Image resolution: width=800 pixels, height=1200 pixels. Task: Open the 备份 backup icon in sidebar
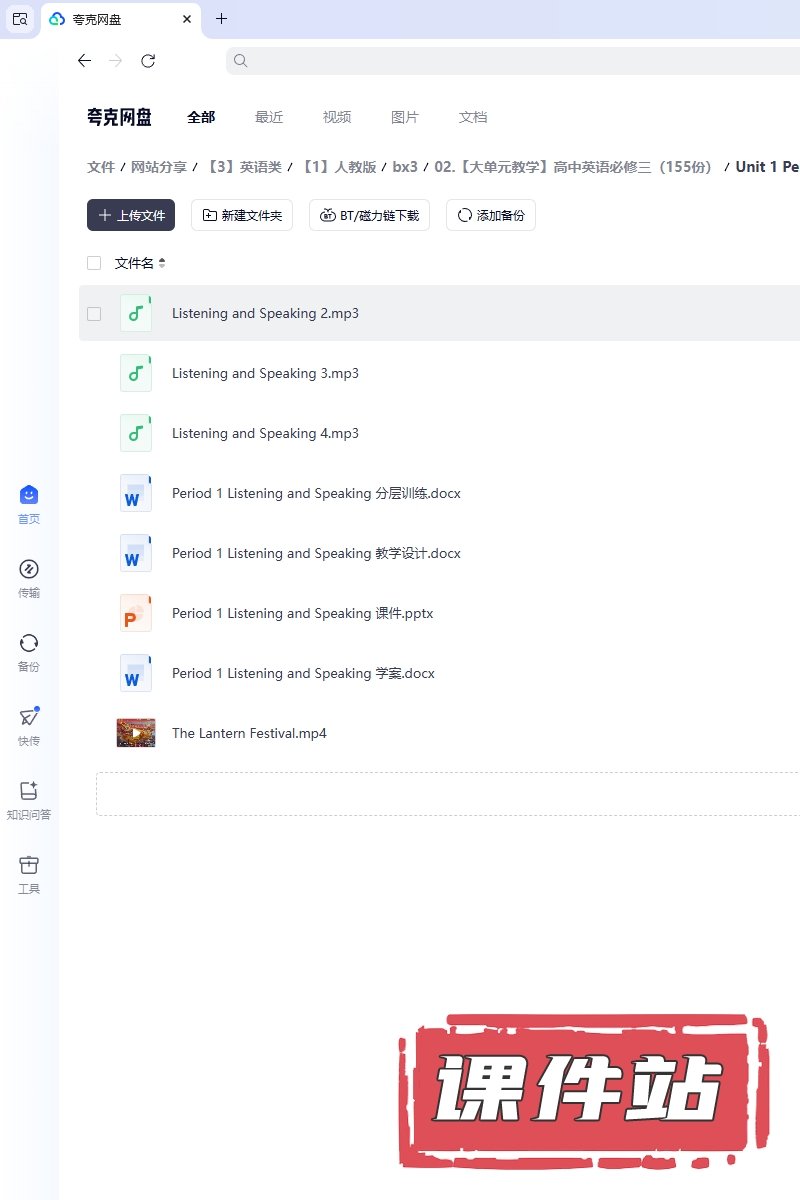pos(29,643)
